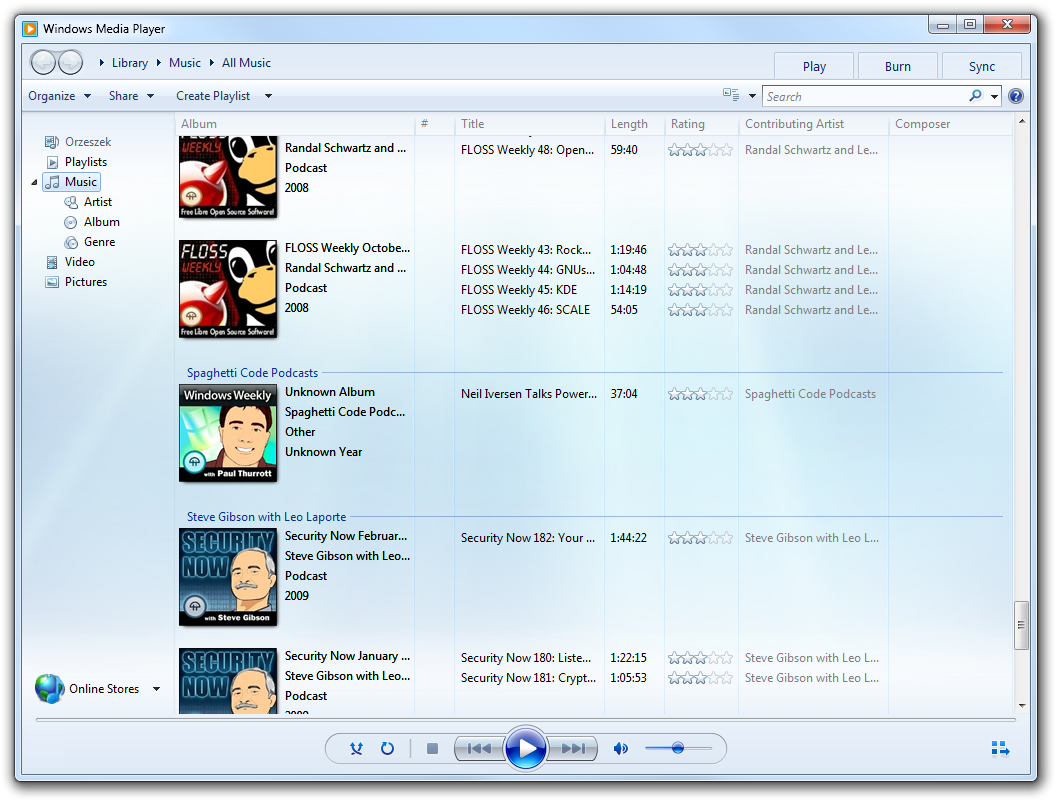Skip to previous track

[479, 748]
